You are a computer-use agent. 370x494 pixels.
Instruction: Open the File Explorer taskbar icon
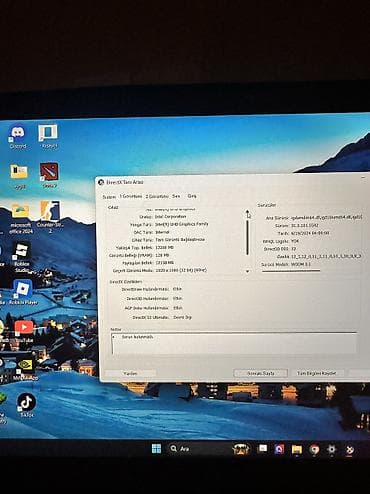click(297, 450)
